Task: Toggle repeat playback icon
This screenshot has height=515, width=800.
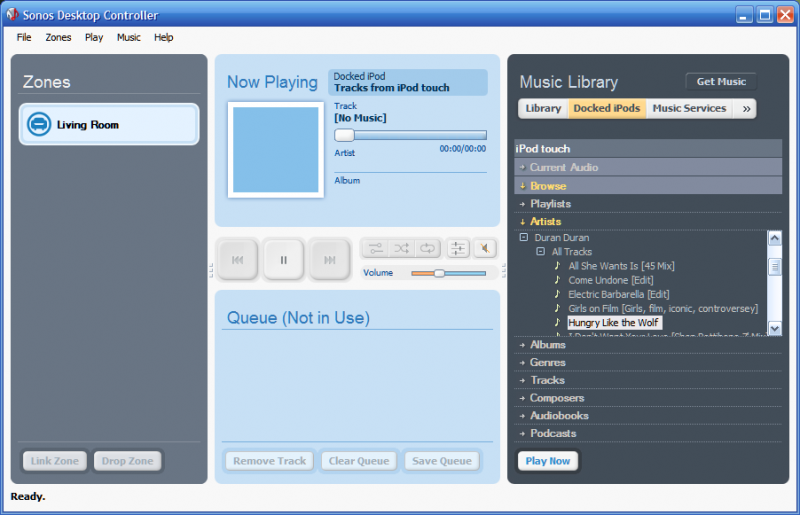Action: (x=428, y=249)
